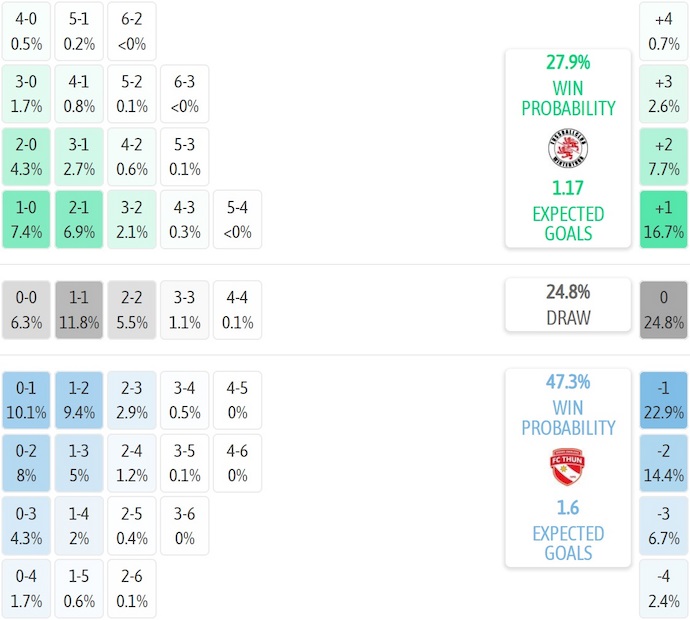This screenshot has height=620, width=690.
Task: Click the 1-2 score tile
Action: 79,400
